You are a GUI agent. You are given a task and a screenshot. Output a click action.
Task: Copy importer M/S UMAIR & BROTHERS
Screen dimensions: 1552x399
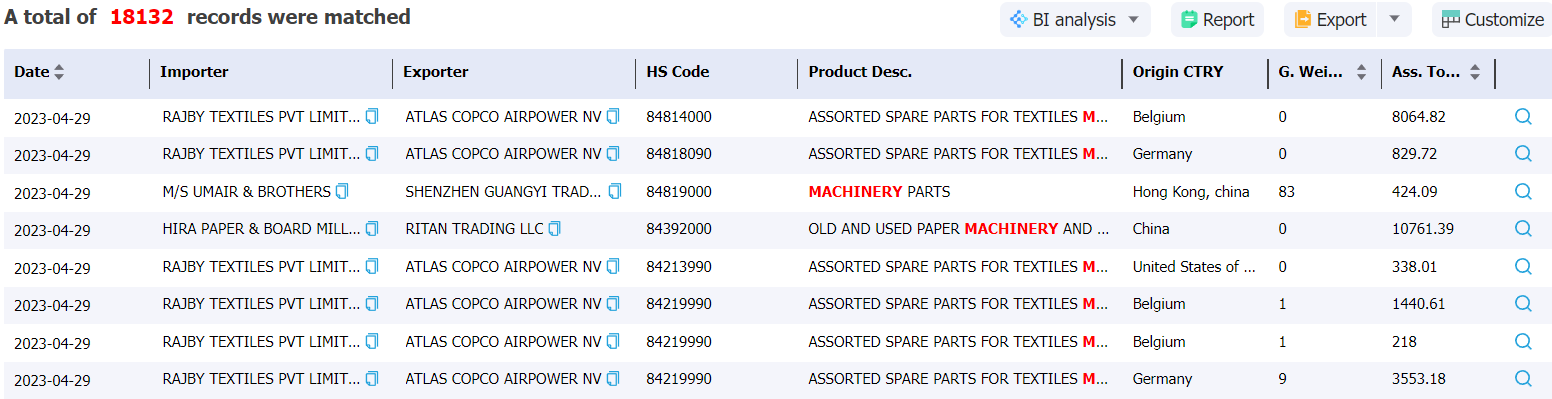[x=342, y=191]
